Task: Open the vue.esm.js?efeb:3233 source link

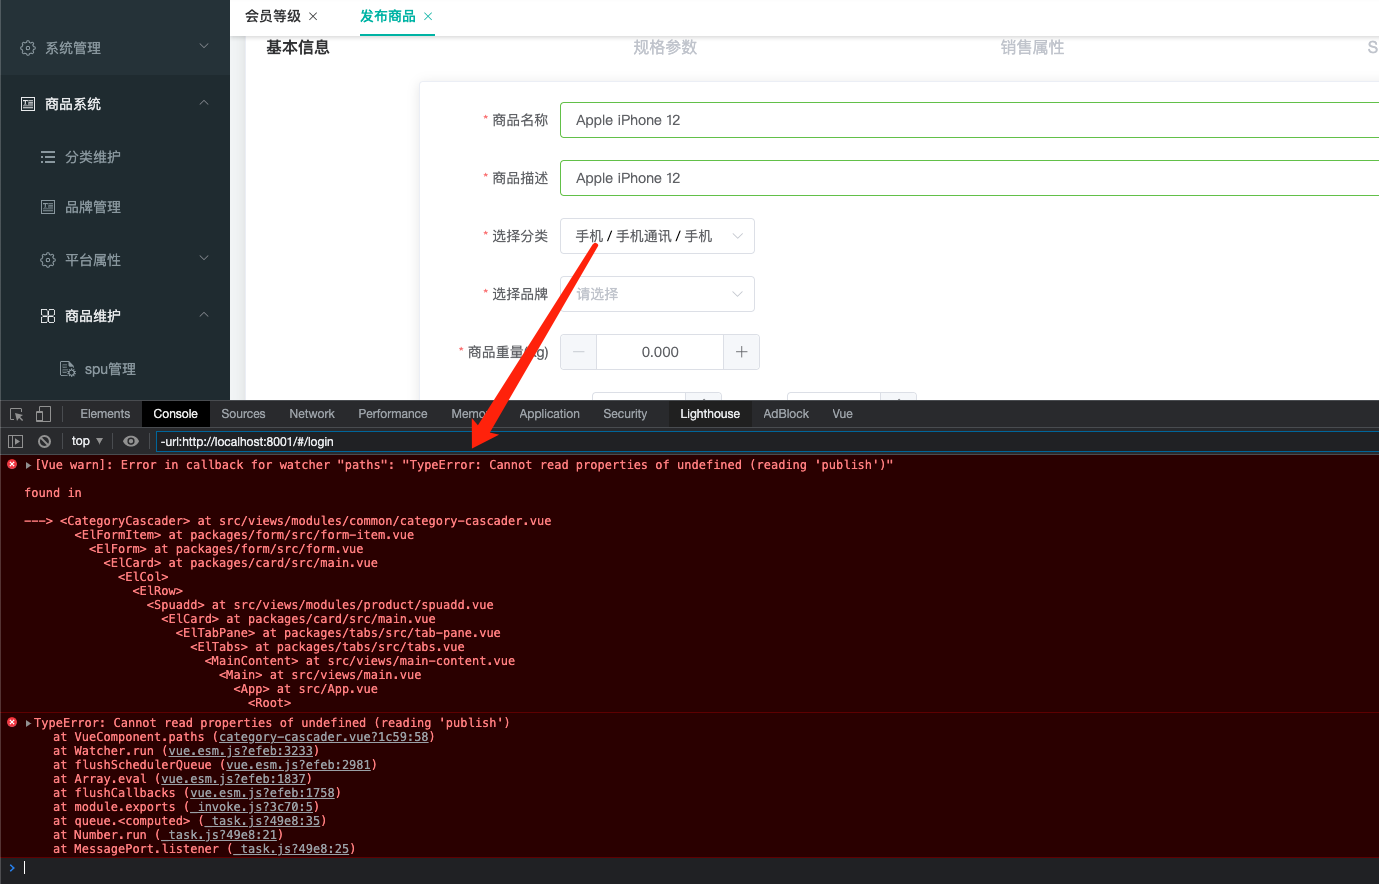Action: [240, 751]
